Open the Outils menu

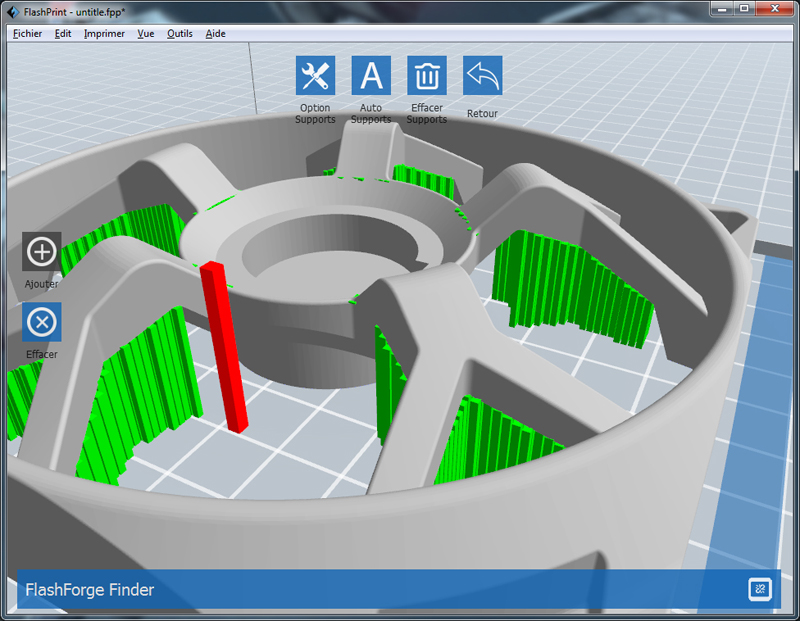click(180, 34)
